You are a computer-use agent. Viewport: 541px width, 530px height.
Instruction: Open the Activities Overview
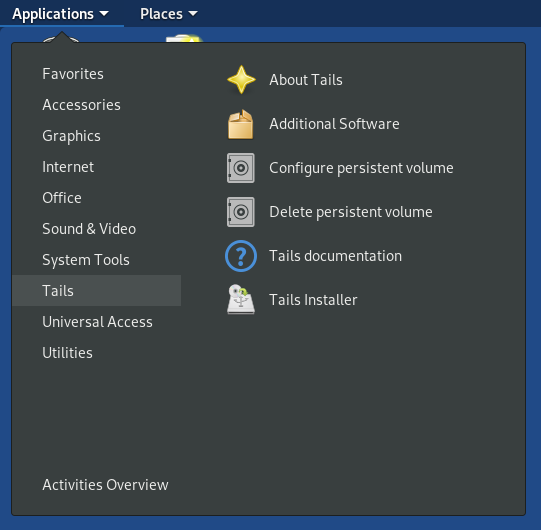(105, 485)
